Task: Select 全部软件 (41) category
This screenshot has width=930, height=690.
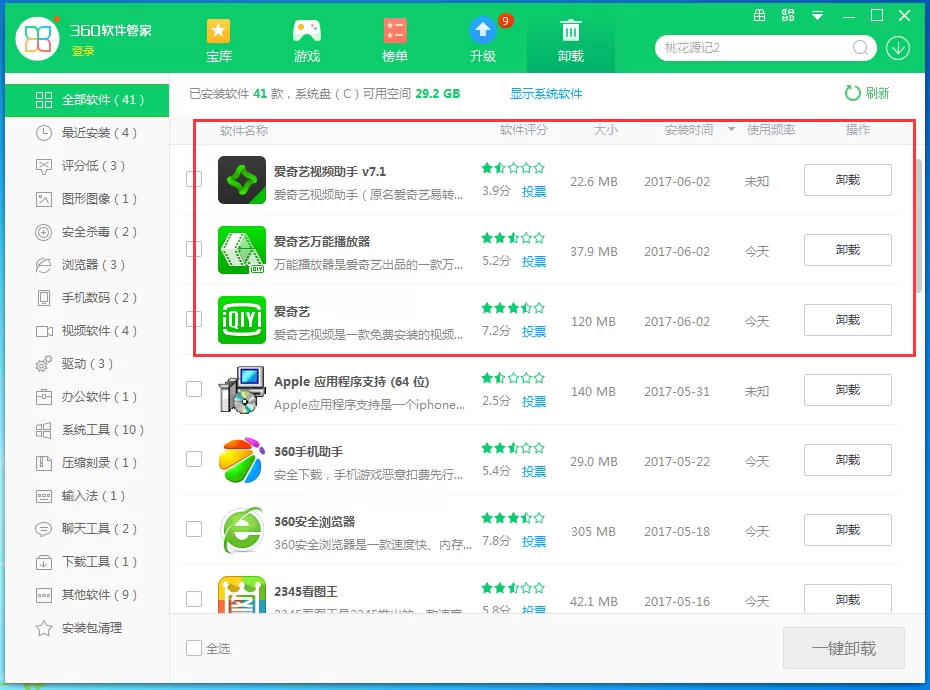Action: (x=87, y=100)
